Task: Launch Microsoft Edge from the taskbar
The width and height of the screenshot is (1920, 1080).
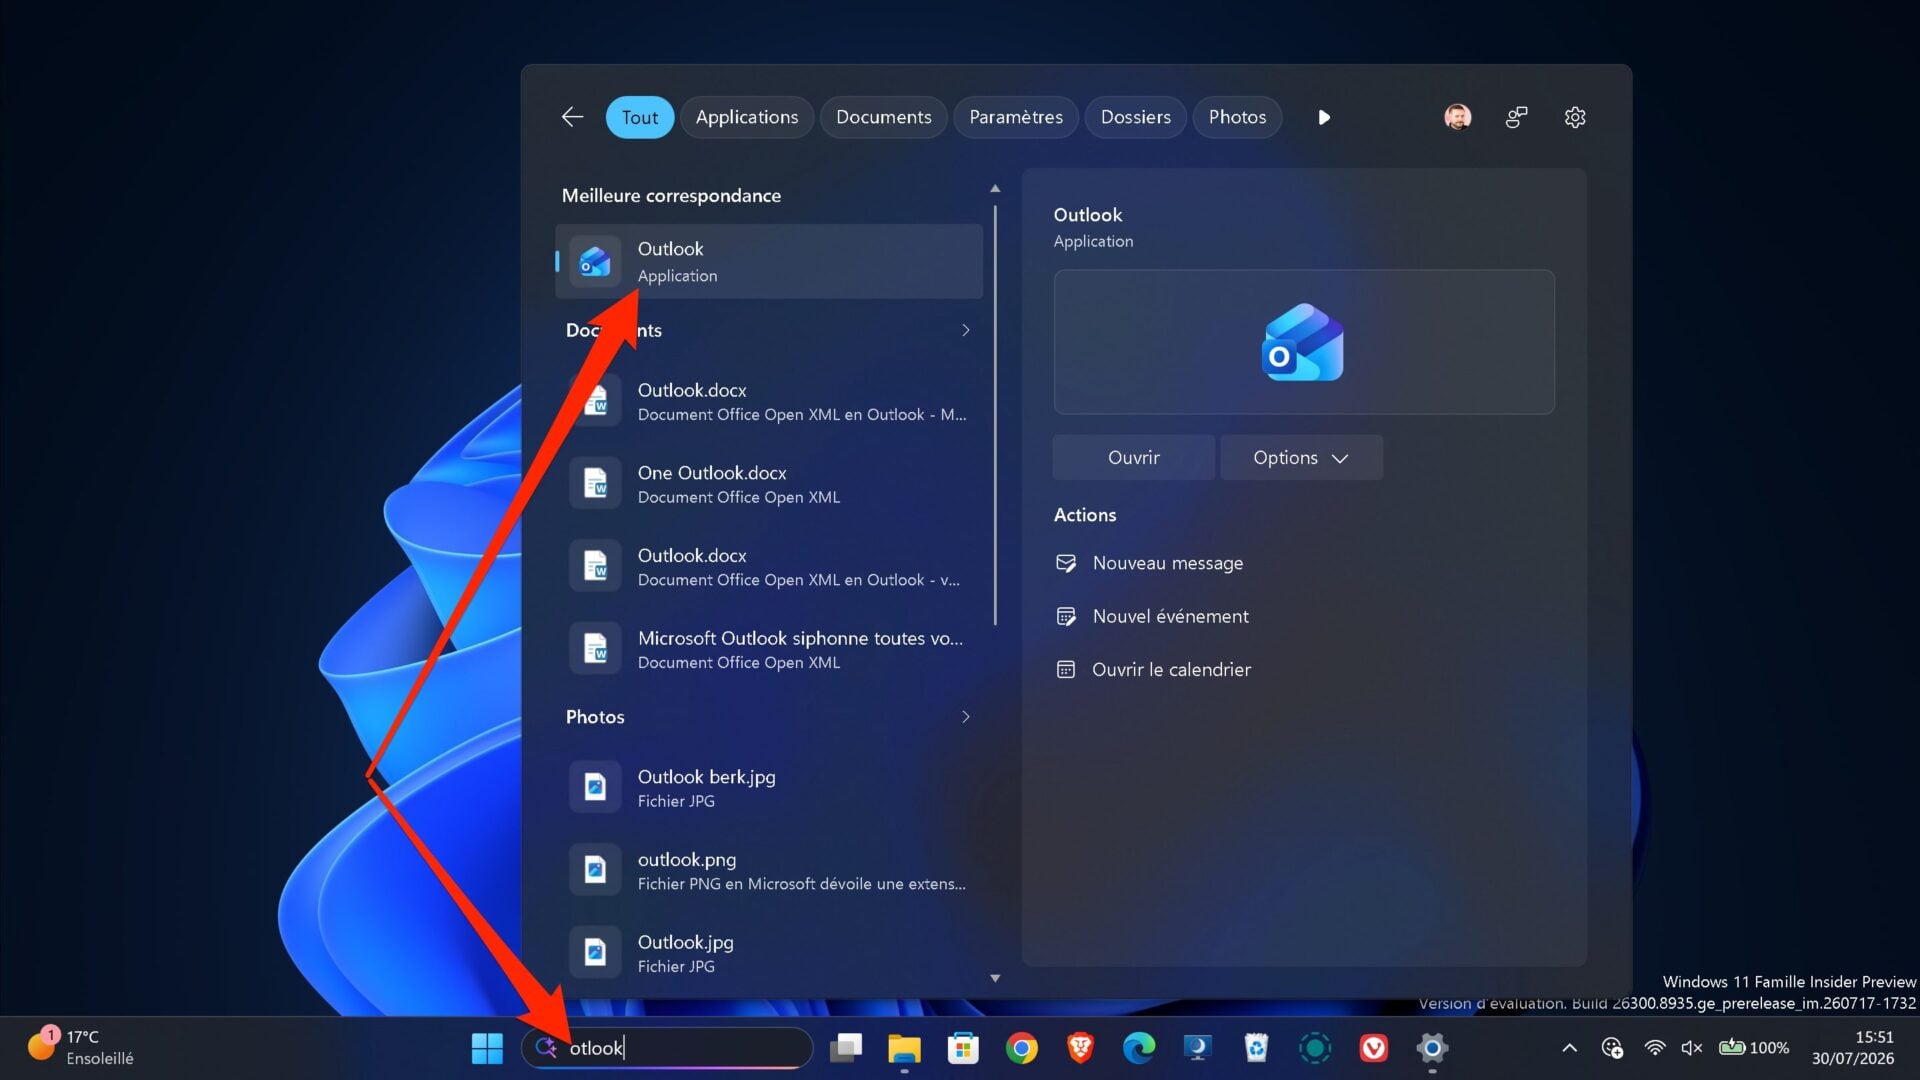Action: click(1138, 1047)
